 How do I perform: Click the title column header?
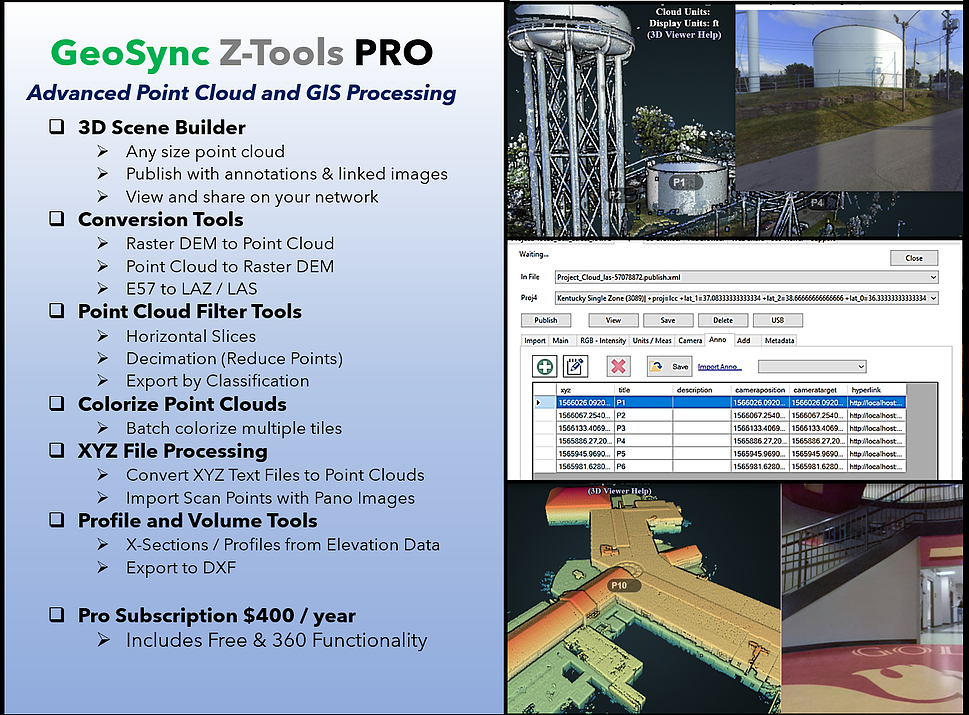click(x=643, y=390)
